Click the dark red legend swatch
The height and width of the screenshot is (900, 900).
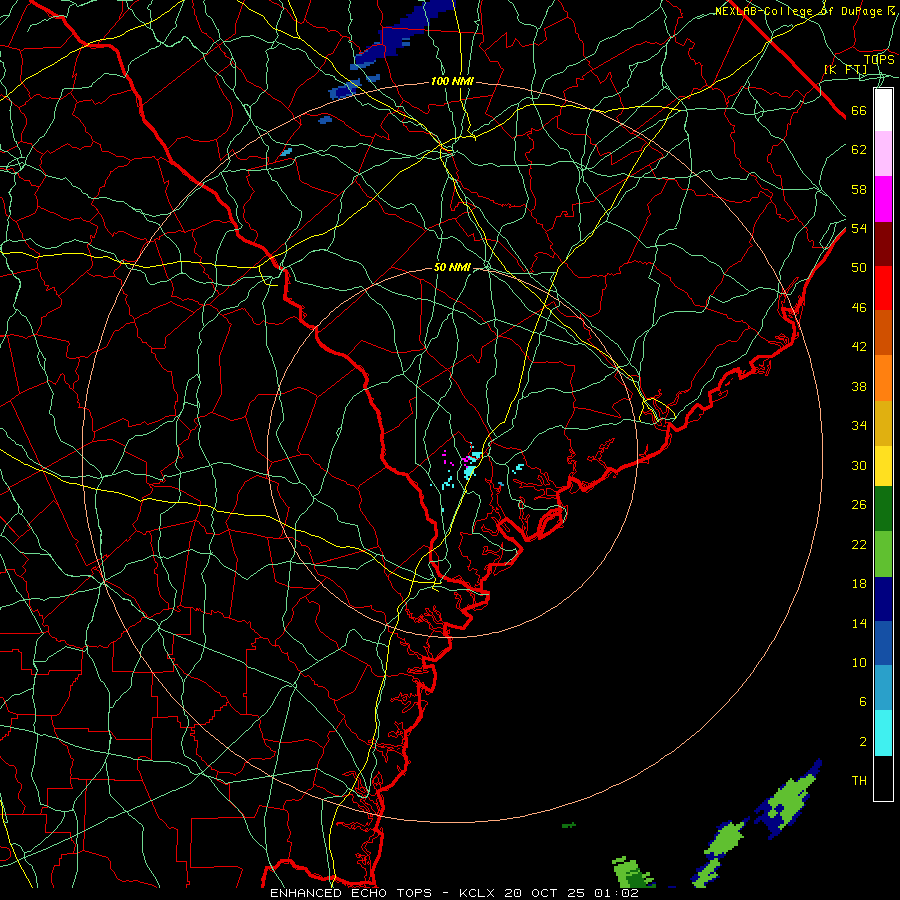883,243
